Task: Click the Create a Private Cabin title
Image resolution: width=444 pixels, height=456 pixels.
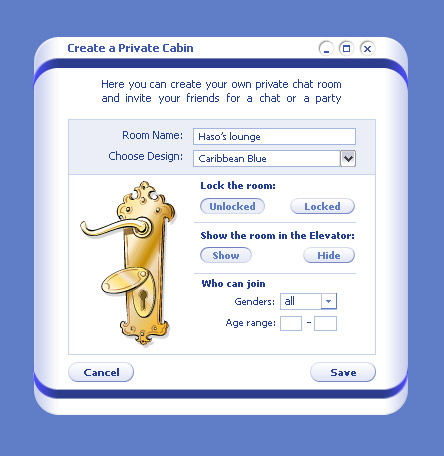Action: [x=130, y=48]
